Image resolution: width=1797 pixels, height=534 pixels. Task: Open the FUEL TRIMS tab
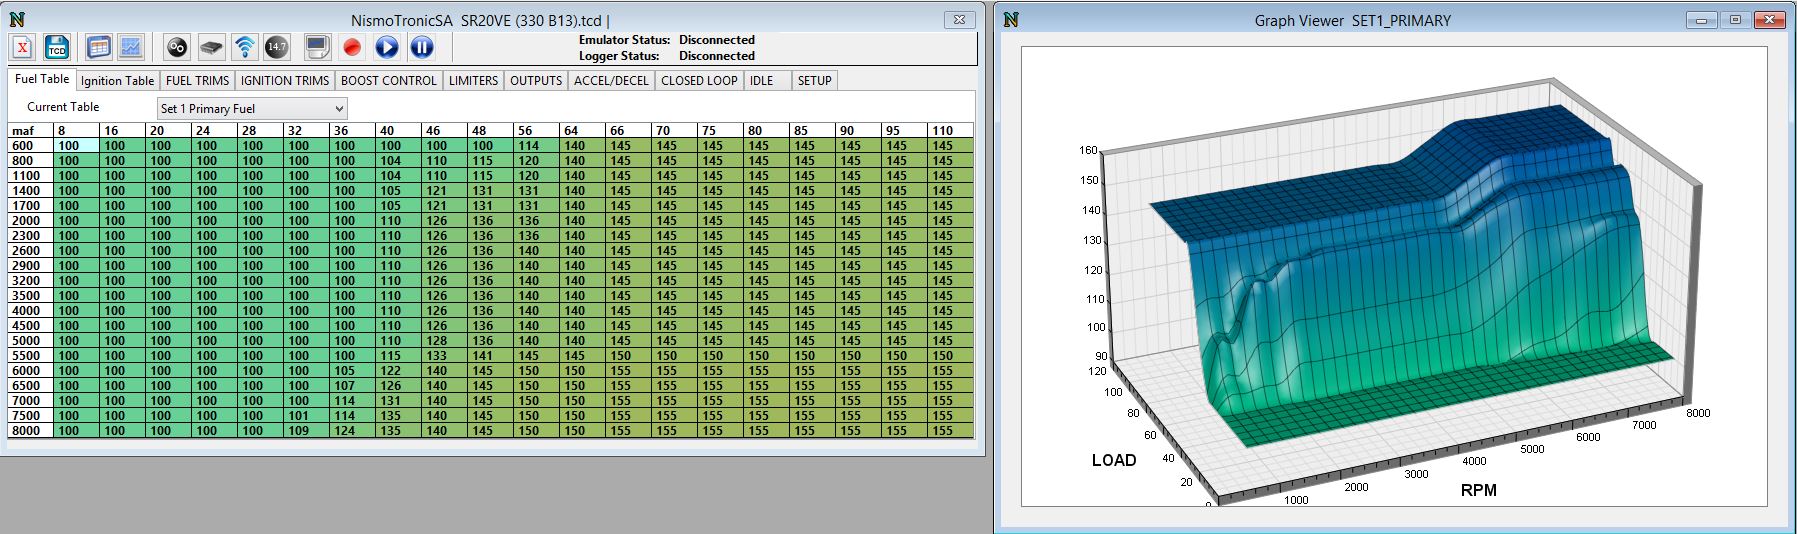point(197,81)
